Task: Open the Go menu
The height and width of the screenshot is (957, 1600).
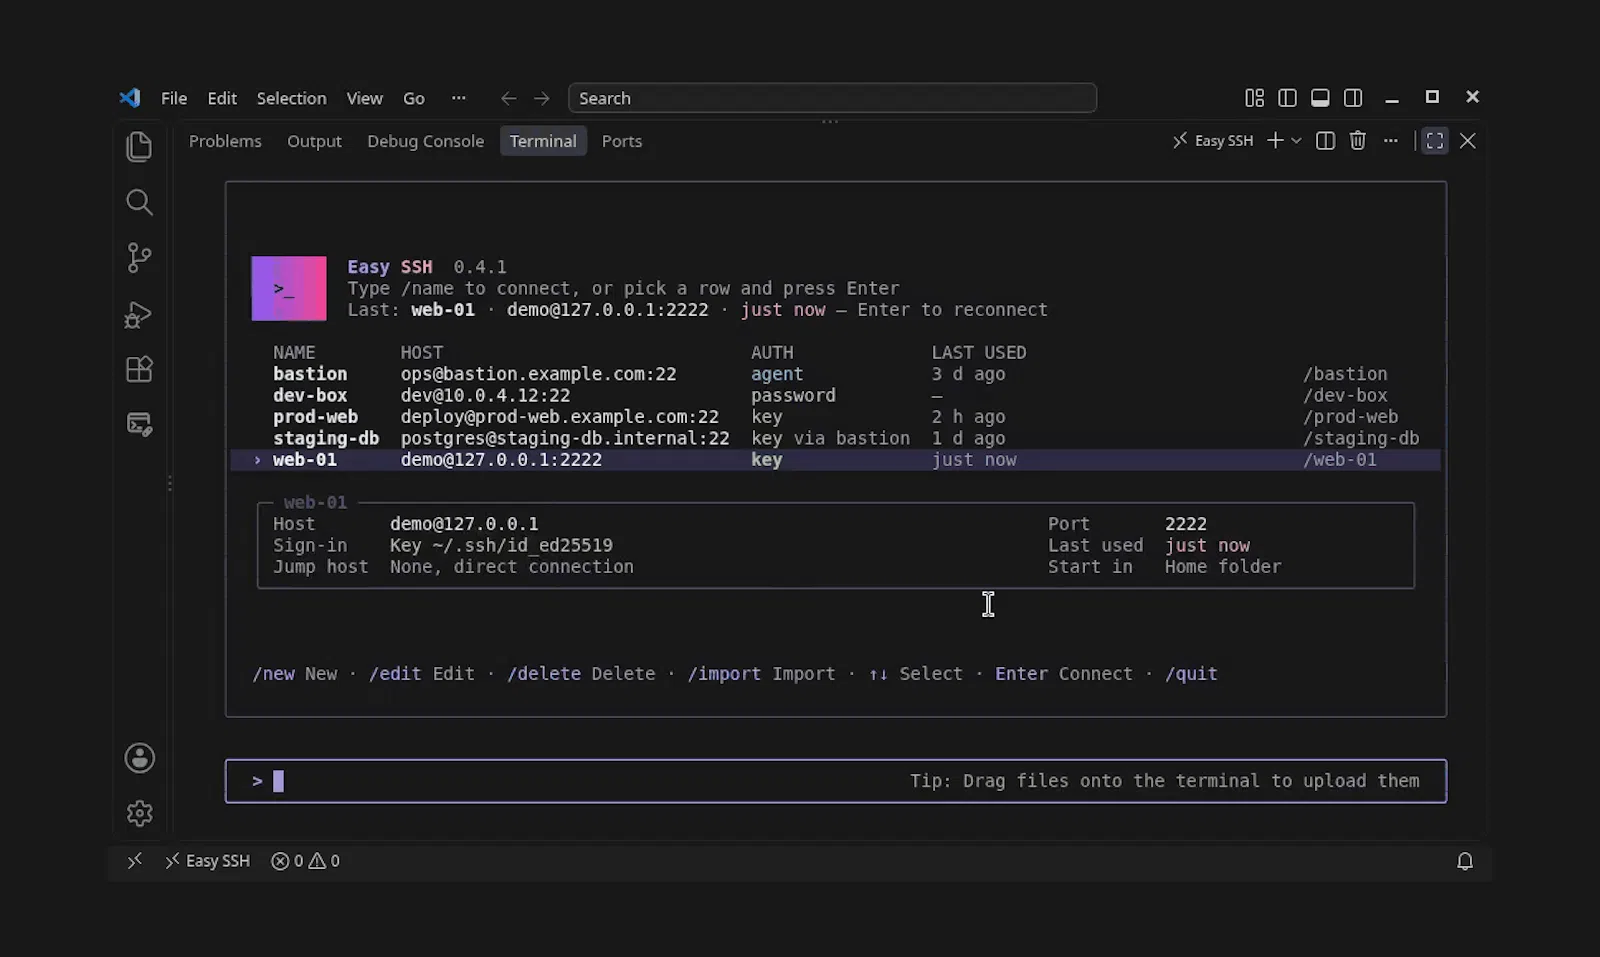Action: (x=414, y=98)
